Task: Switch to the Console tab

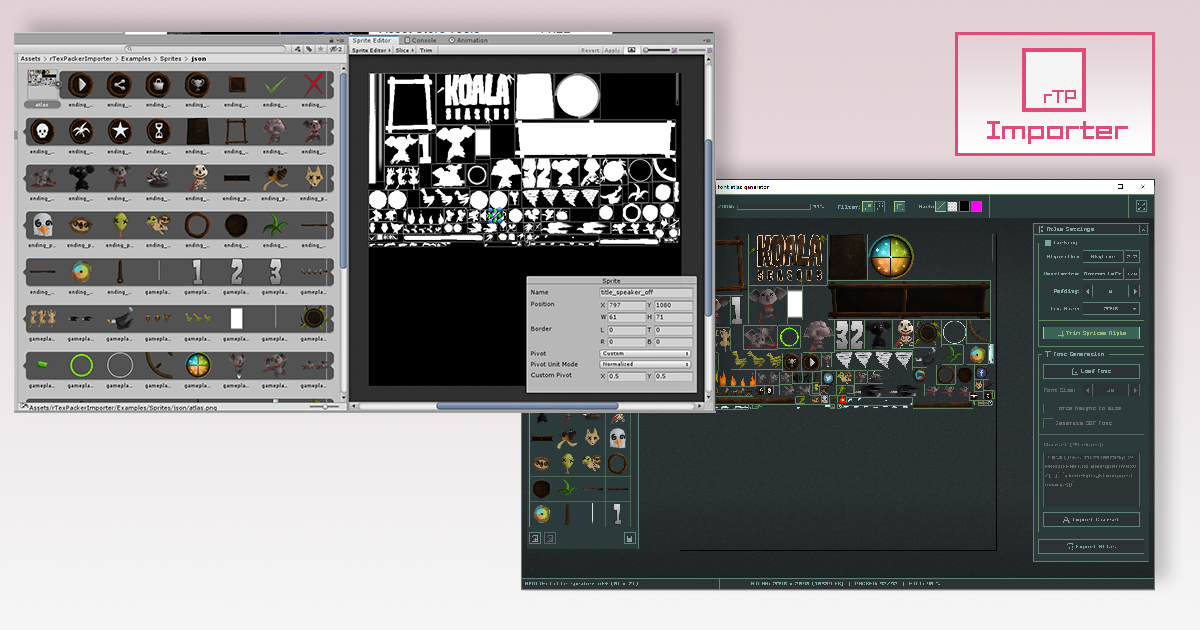Action: point(420,40)
